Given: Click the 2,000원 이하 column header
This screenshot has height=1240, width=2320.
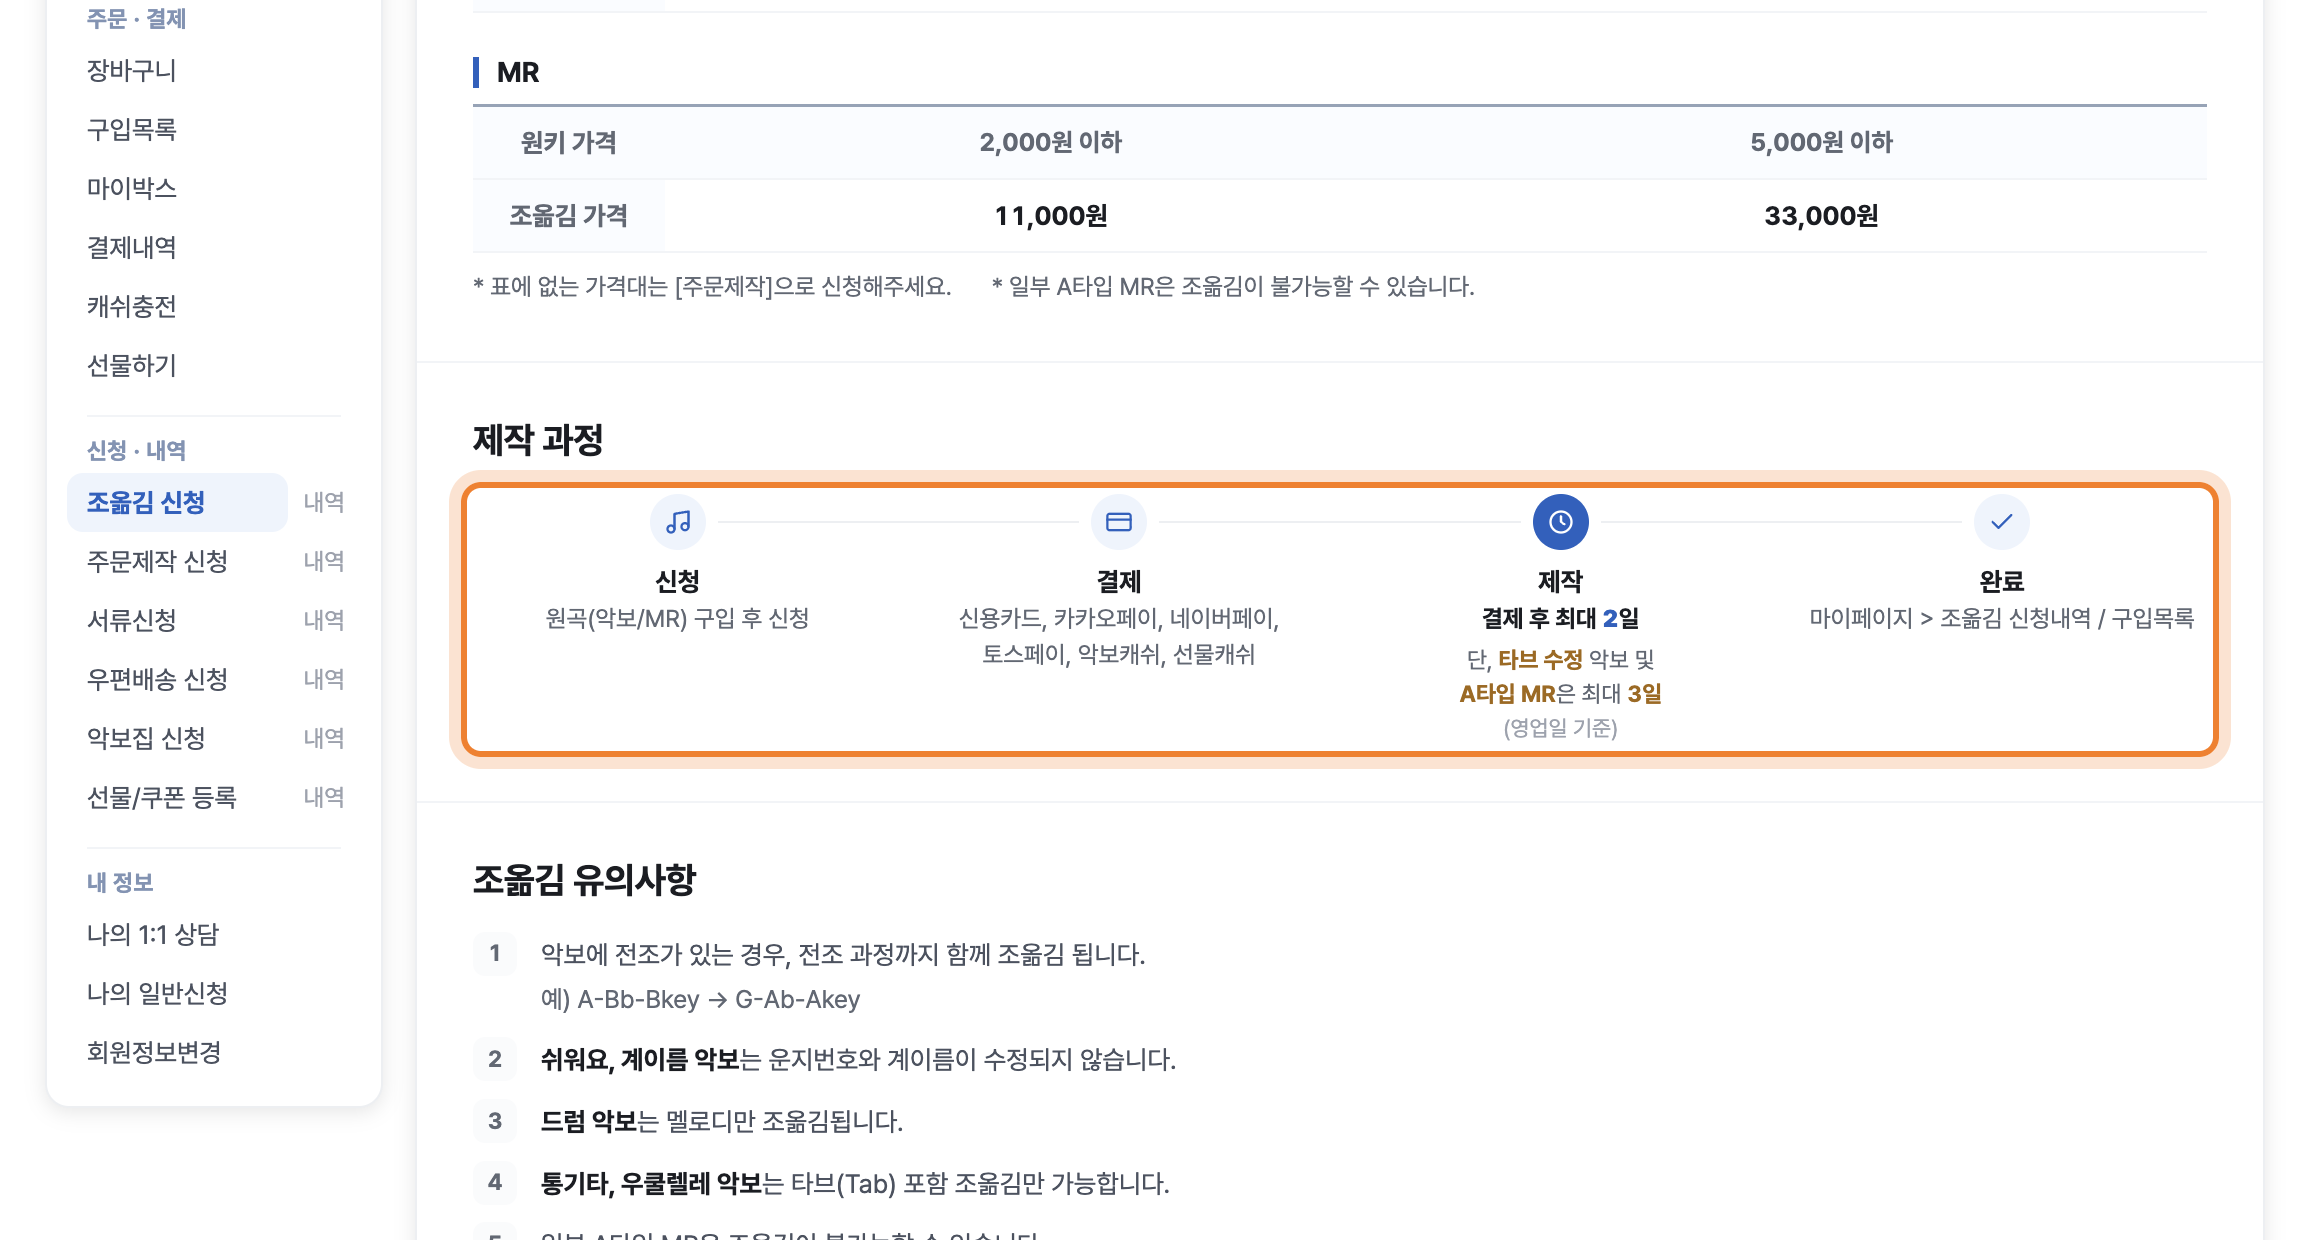Looking at the screenshot, I should click(x=1050, y=142).
